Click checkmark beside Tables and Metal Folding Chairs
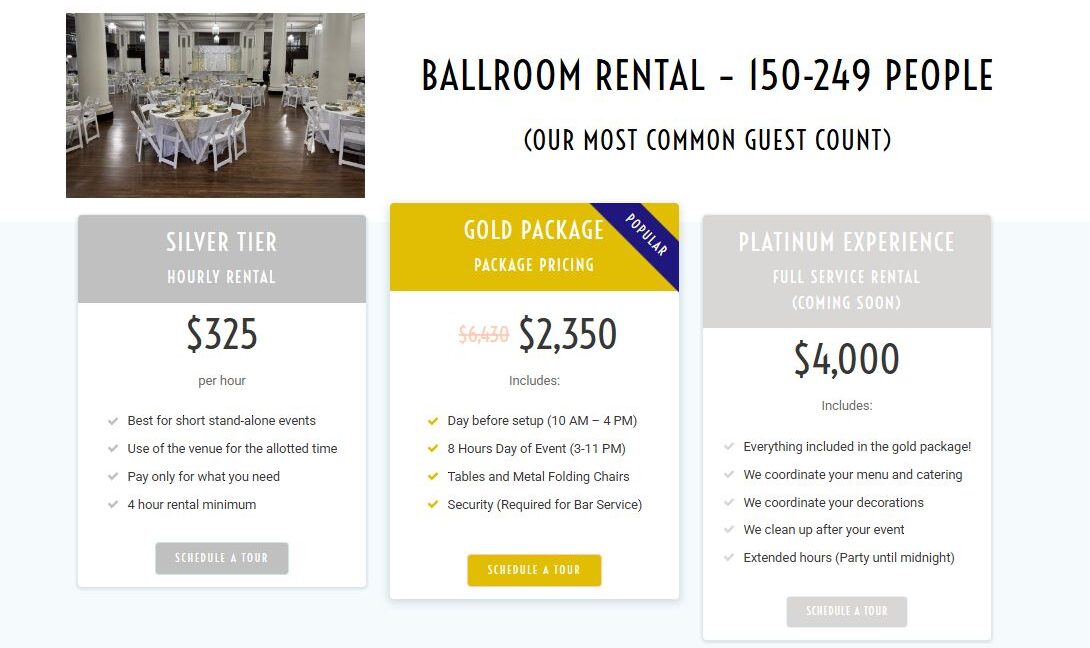This screenshot has height=648, width=1090. (x=432, y=476)
